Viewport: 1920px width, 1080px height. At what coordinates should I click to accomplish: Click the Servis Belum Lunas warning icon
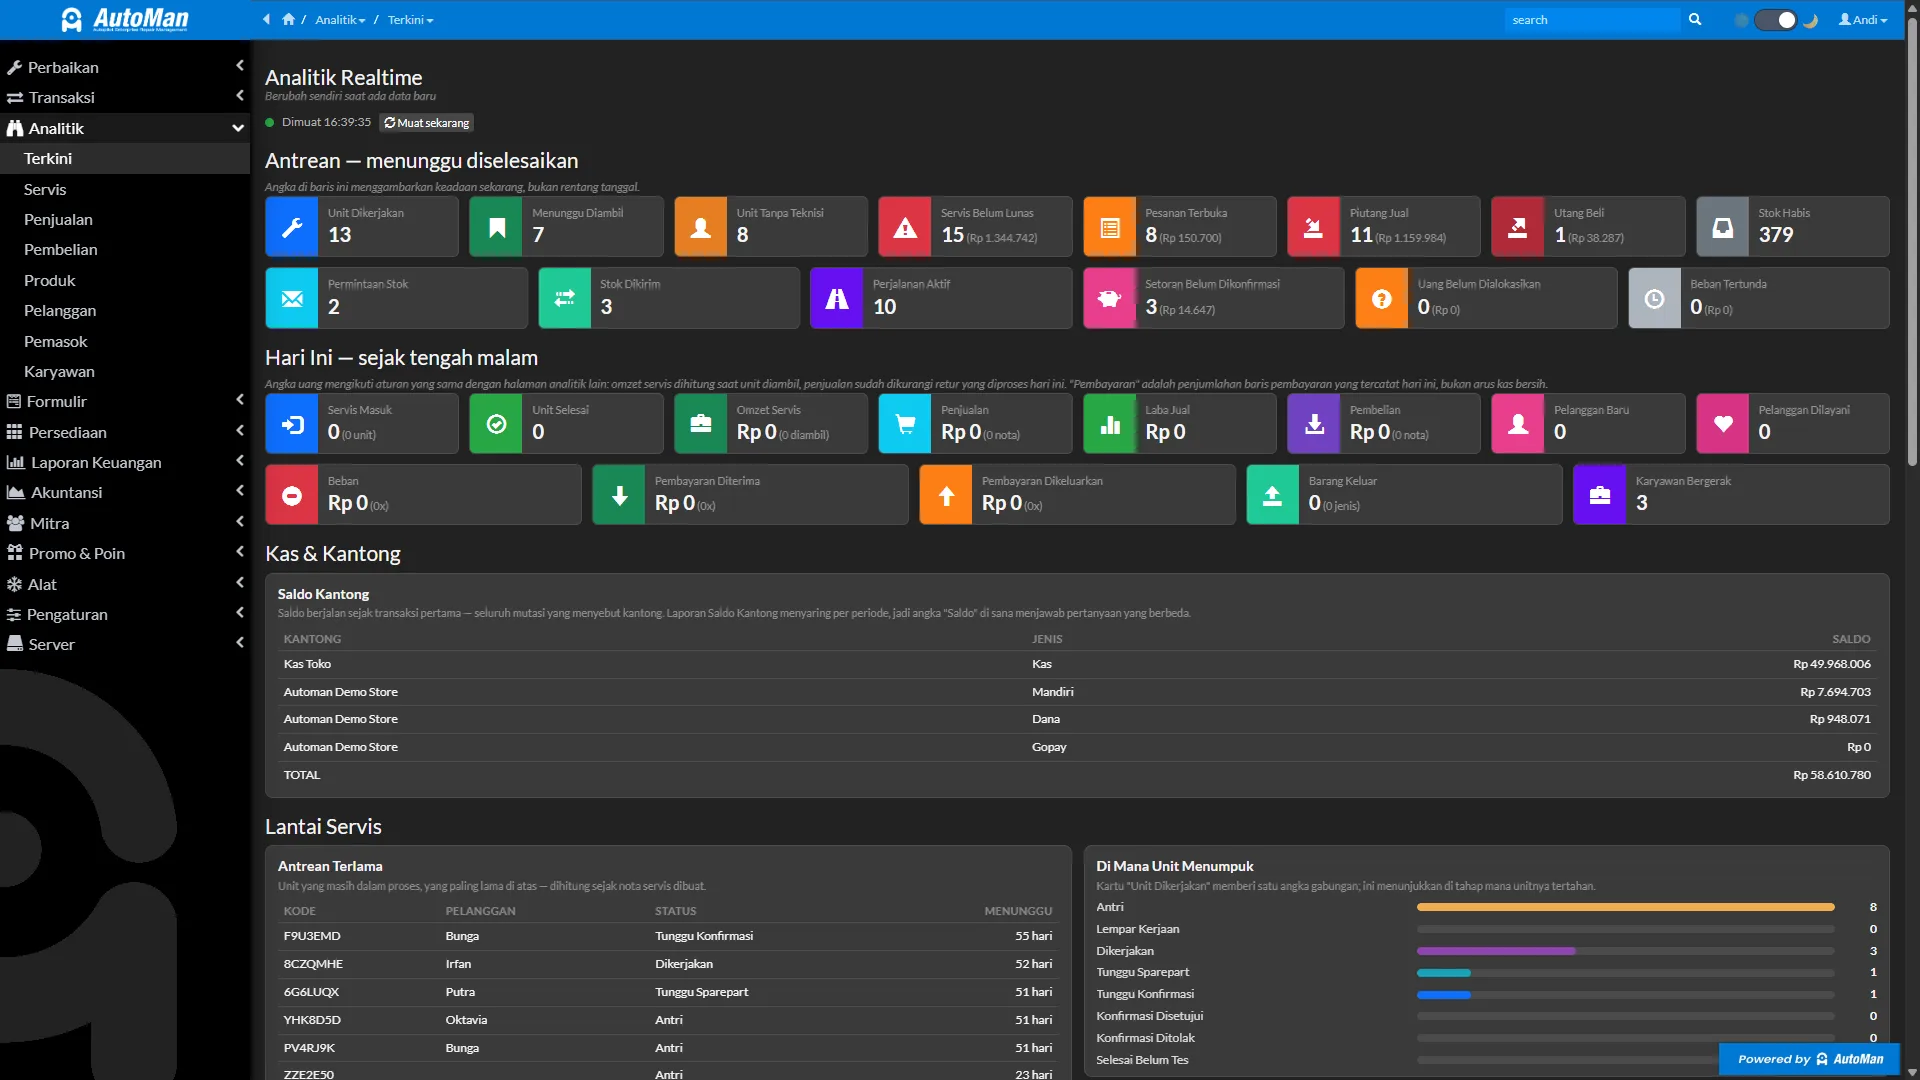905,227
